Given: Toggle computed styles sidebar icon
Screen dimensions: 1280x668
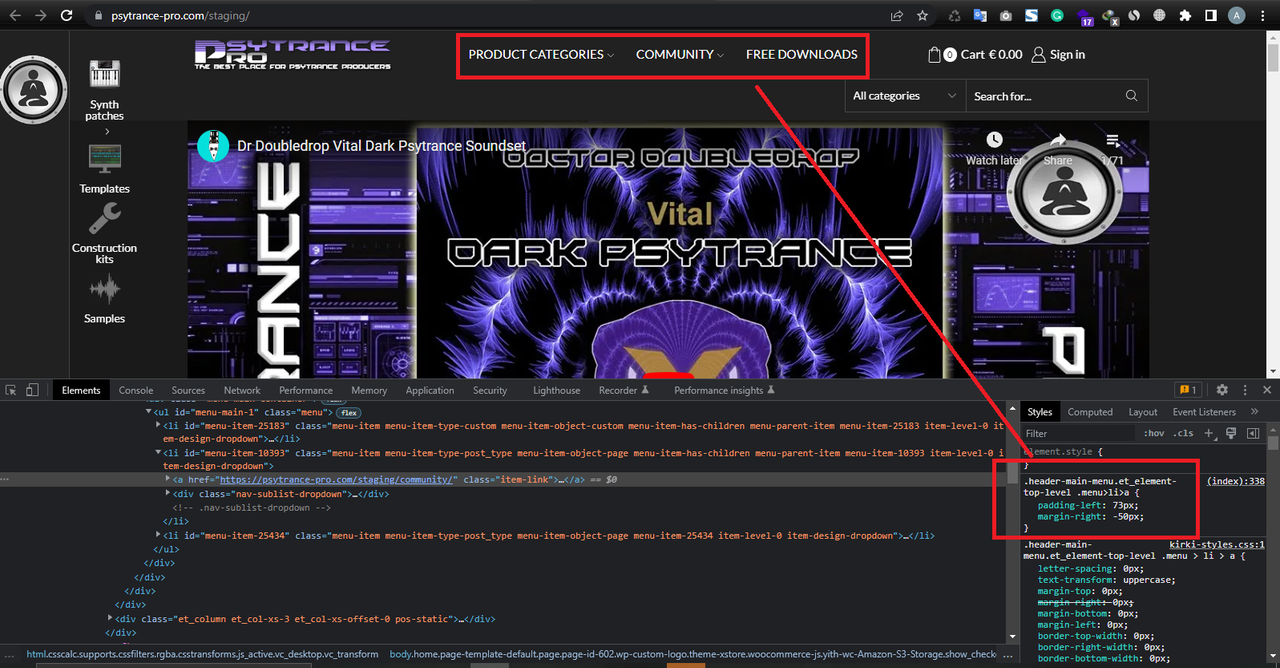Looking at the screenshot, I should [1252, 433].
